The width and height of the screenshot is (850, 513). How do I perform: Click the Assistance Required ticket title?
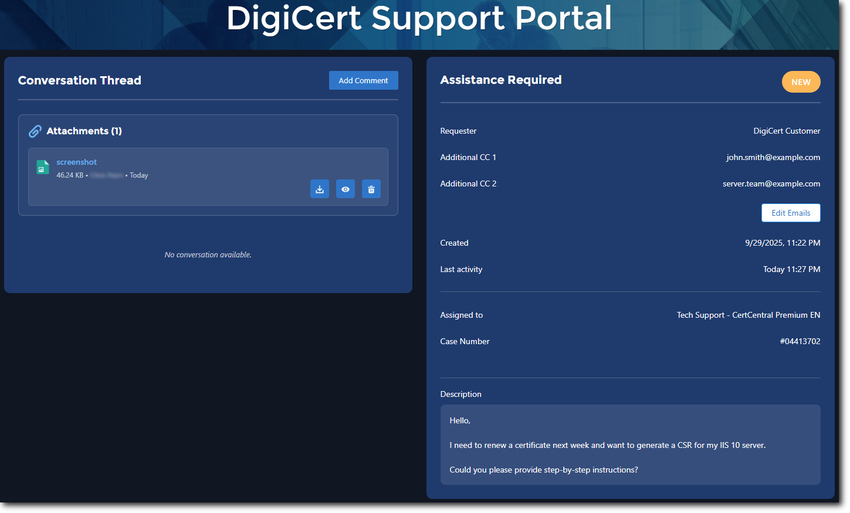[500, 80]
